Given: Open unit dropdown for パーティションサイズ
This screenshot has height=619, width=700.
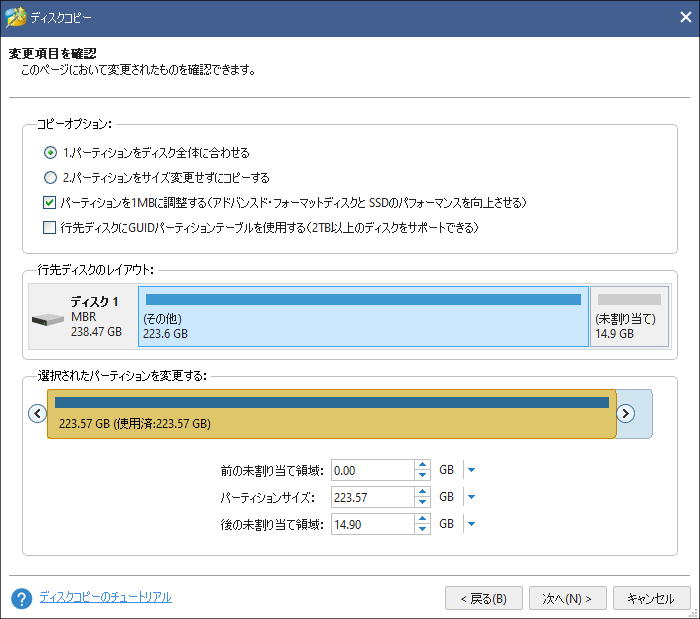Looking at the screenshot, I should pos(471,497).
